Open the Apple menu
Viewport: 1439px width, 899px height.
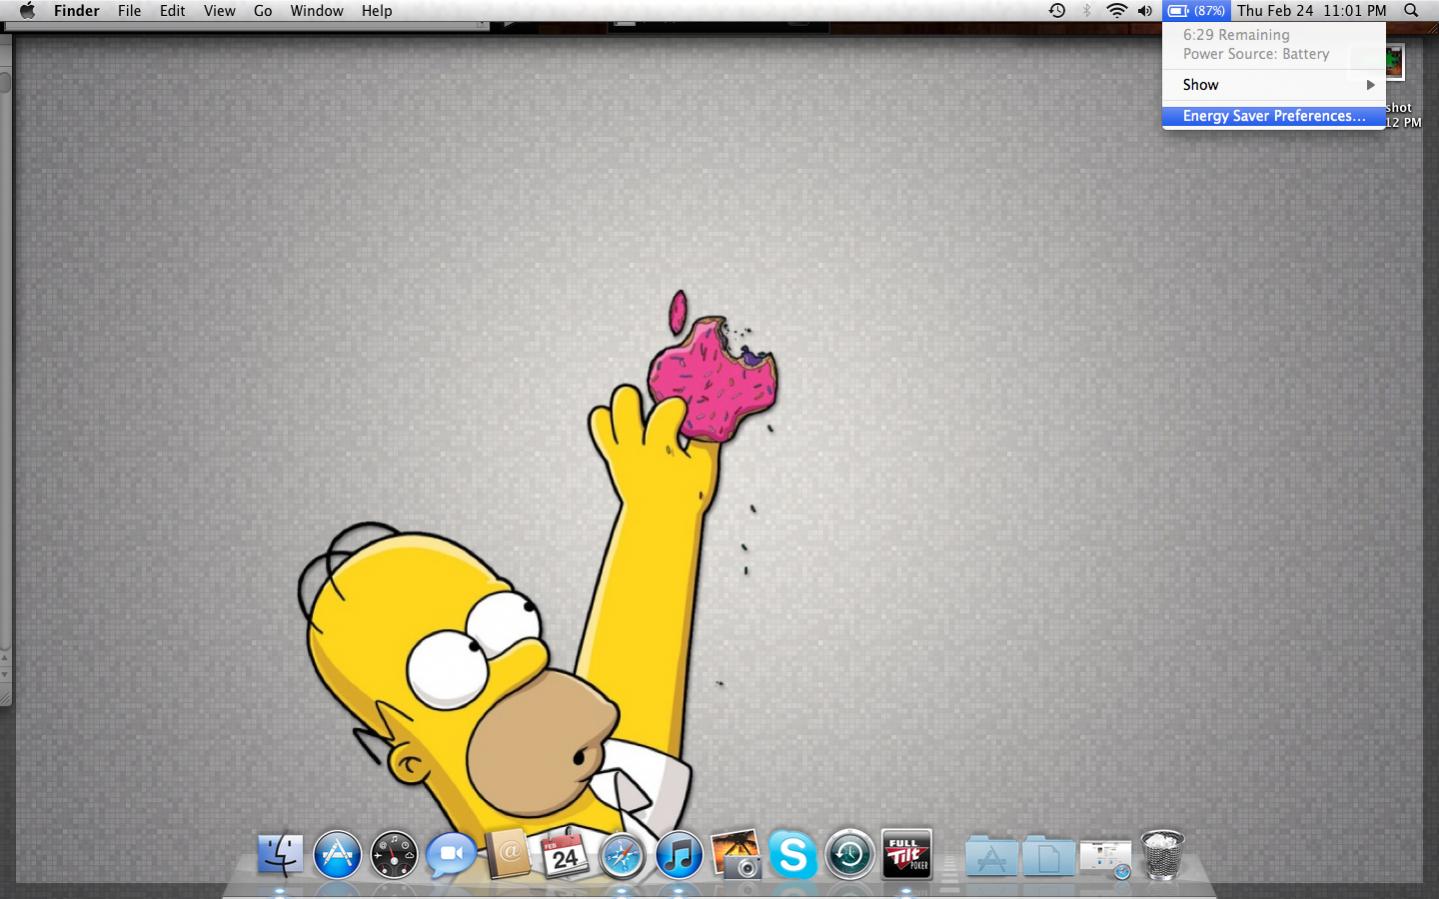pyautogui.click(x=27, y=11)
